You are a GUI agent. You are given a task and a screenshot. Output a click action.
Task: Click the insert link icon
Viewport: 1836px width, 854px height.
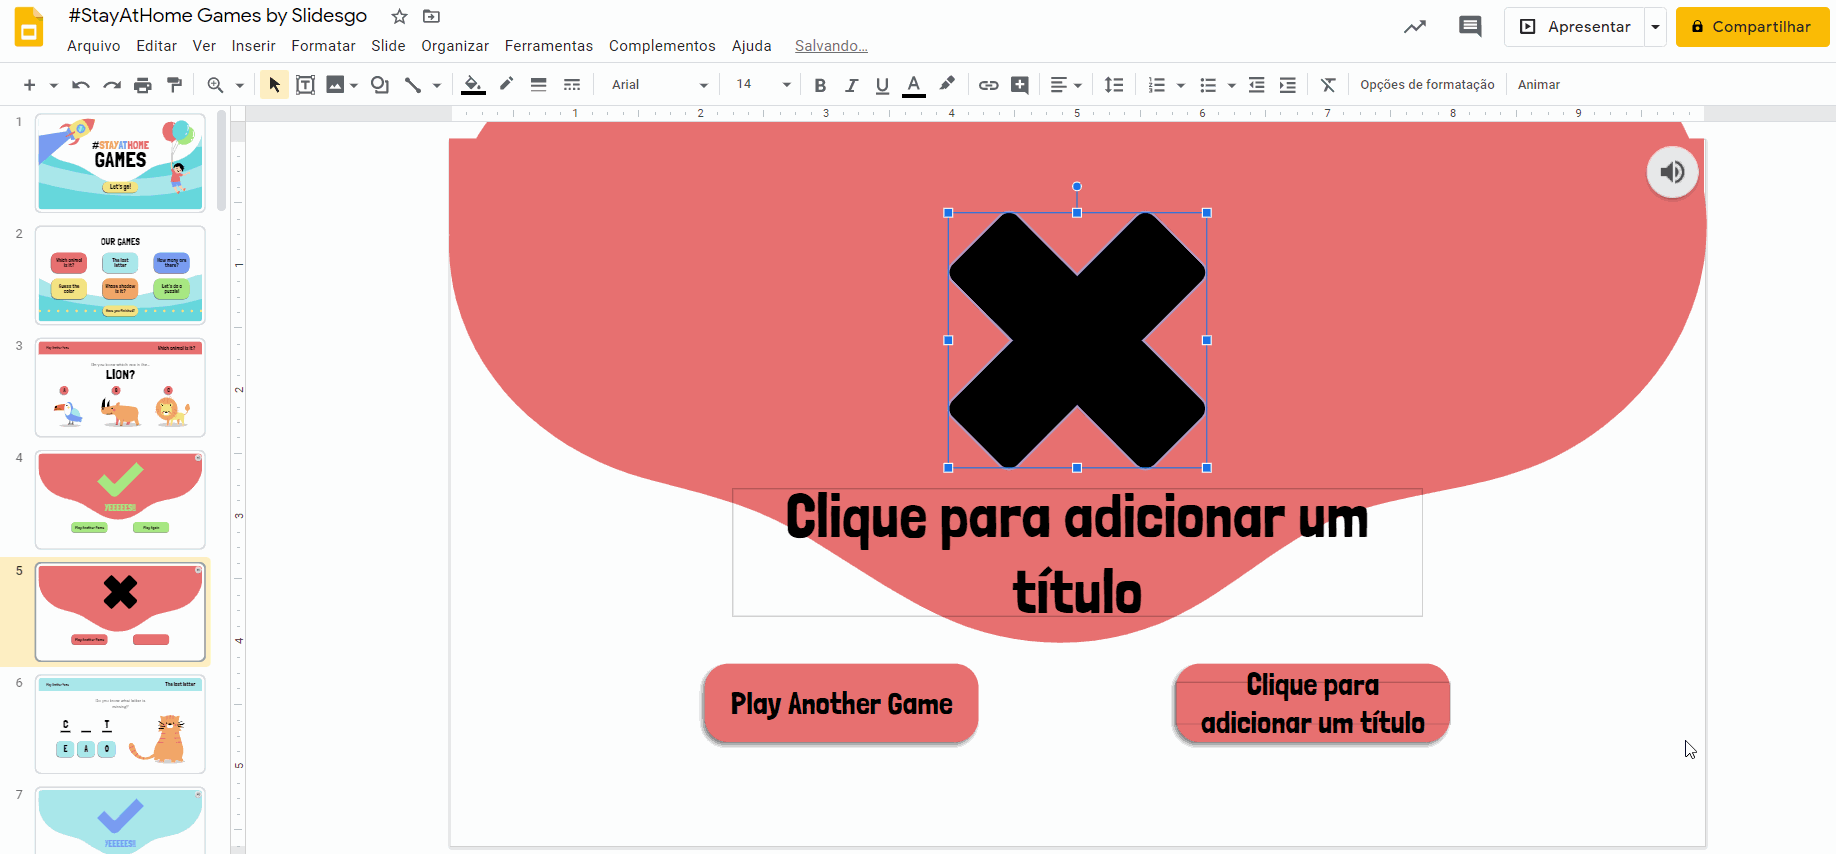click(x=988, y=85)
